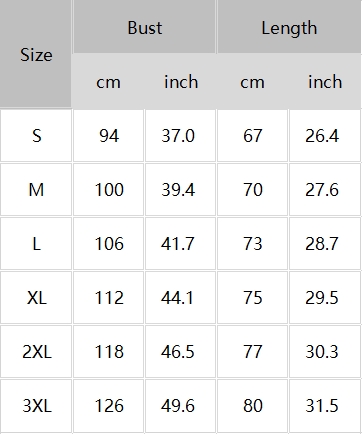Click the 44.1 bust inch cell
362x434 pixels.
pyautogui.click(x=180, y=298)
